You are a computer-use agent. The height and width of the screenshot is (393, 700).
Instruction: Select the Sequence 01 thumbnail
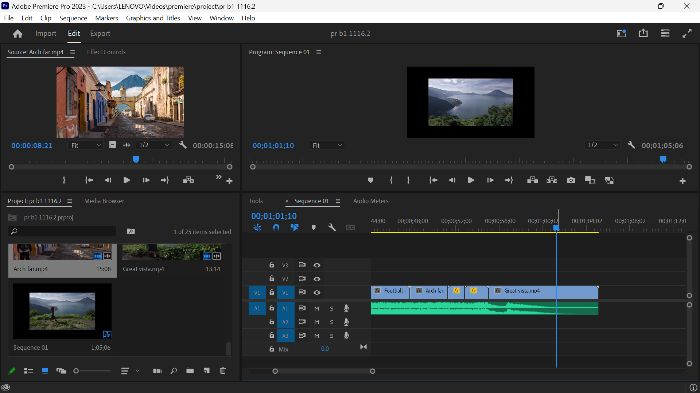click(x=62, y=311)
